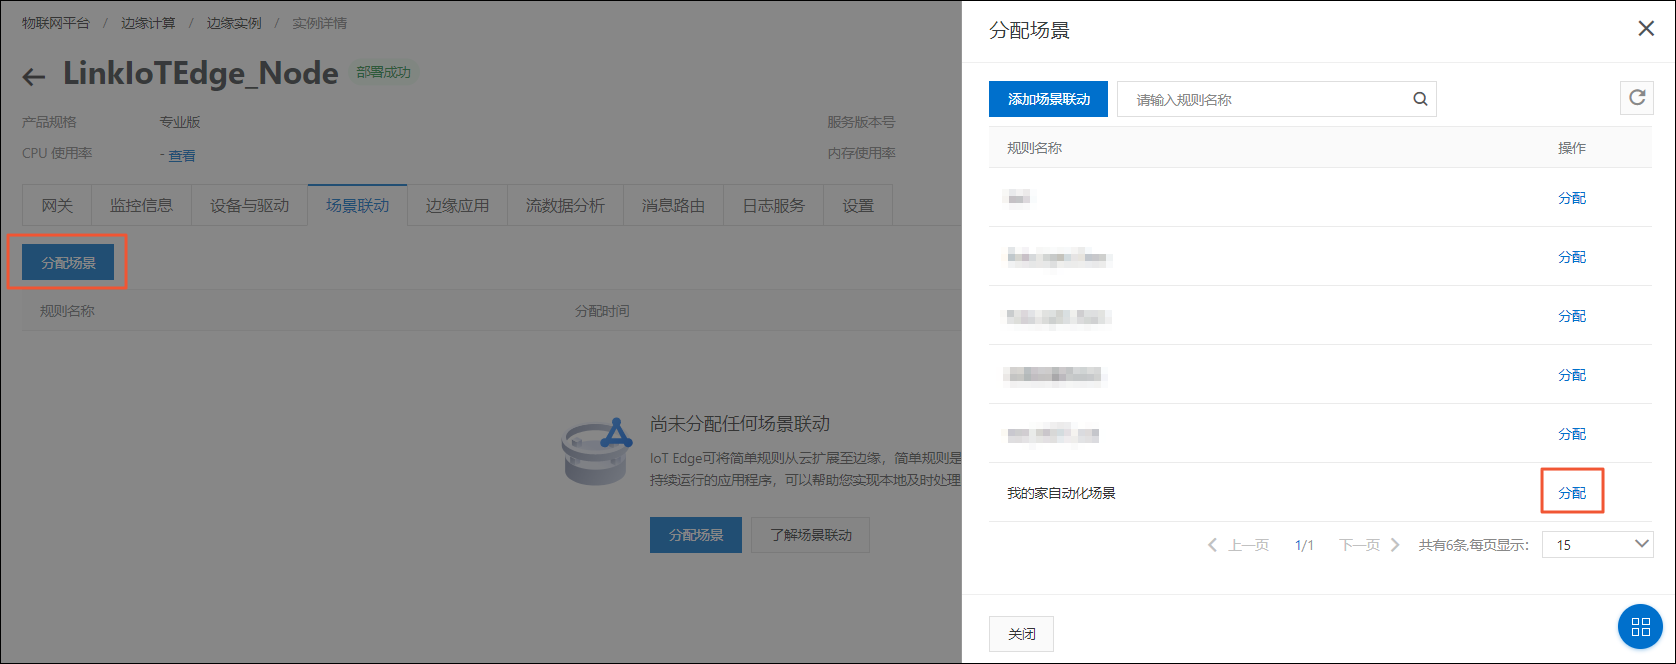Select the 场景联动 tab
The width and height of the screenshot is (1676, 664).
357,205
